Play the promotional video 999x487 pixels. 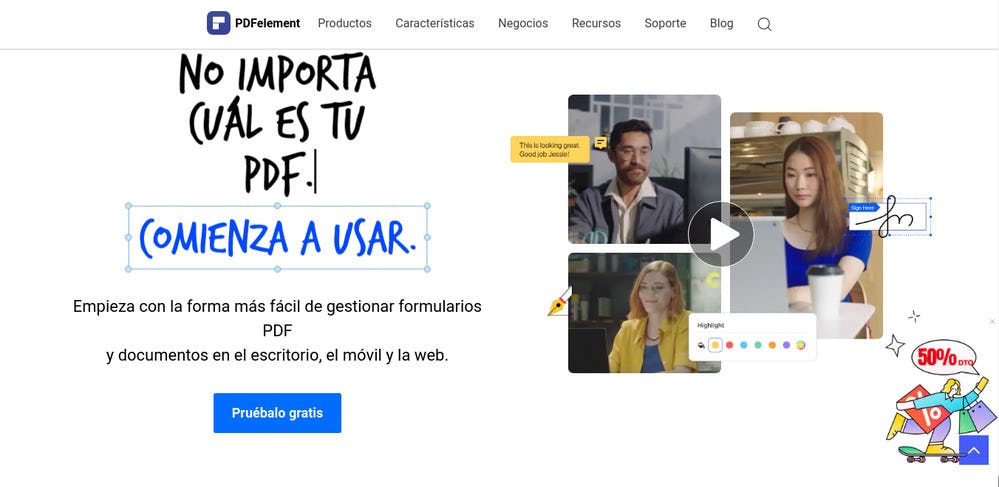tap(721, 234)
